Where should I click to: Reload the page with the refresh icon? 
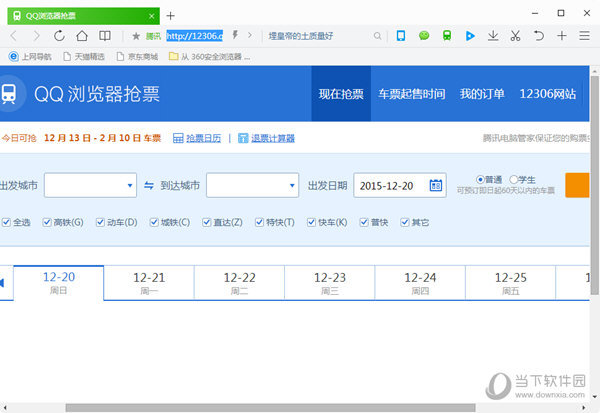pos(59,36)
